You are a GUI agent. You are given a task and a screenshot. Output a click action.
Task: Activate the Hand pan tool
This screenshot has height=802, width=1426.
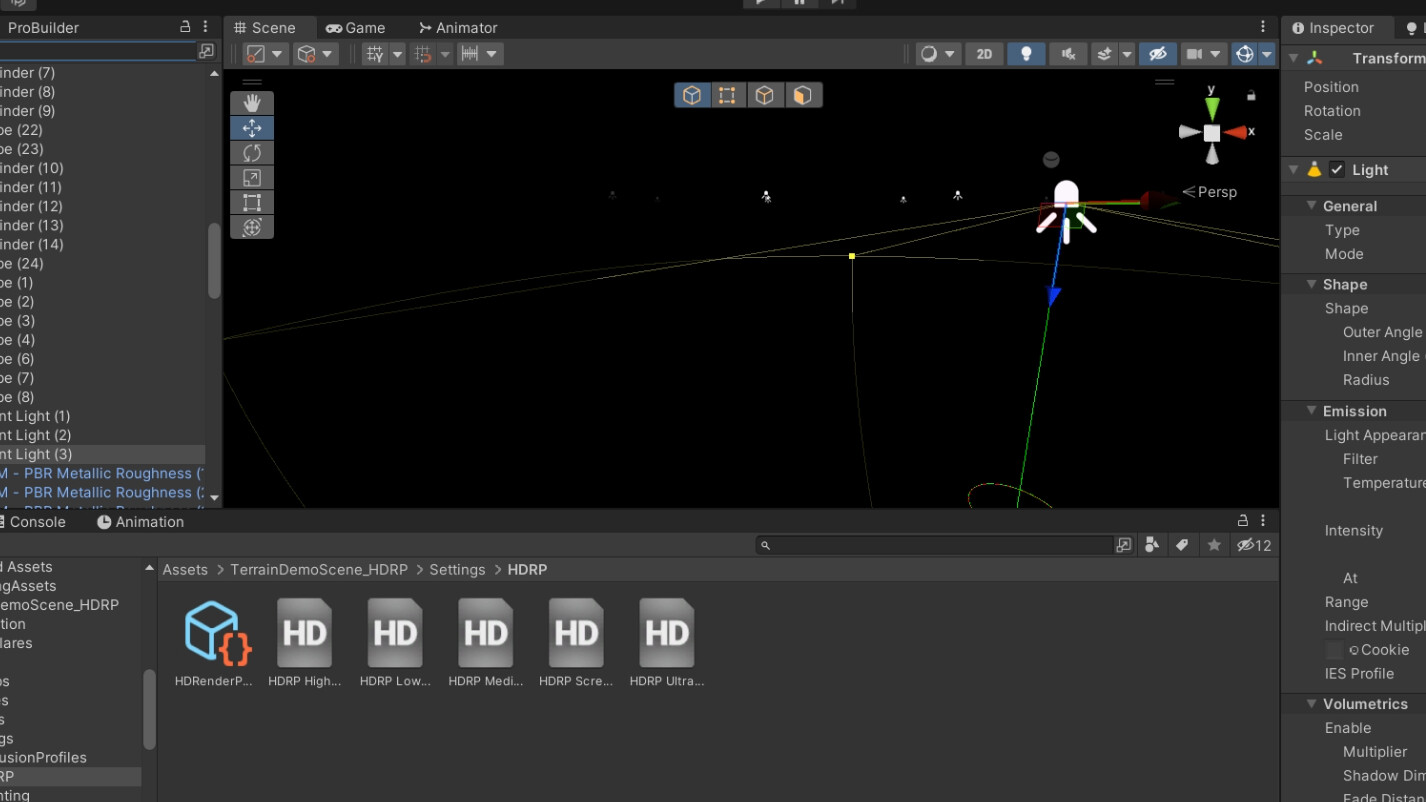click(x=252, y=102)
